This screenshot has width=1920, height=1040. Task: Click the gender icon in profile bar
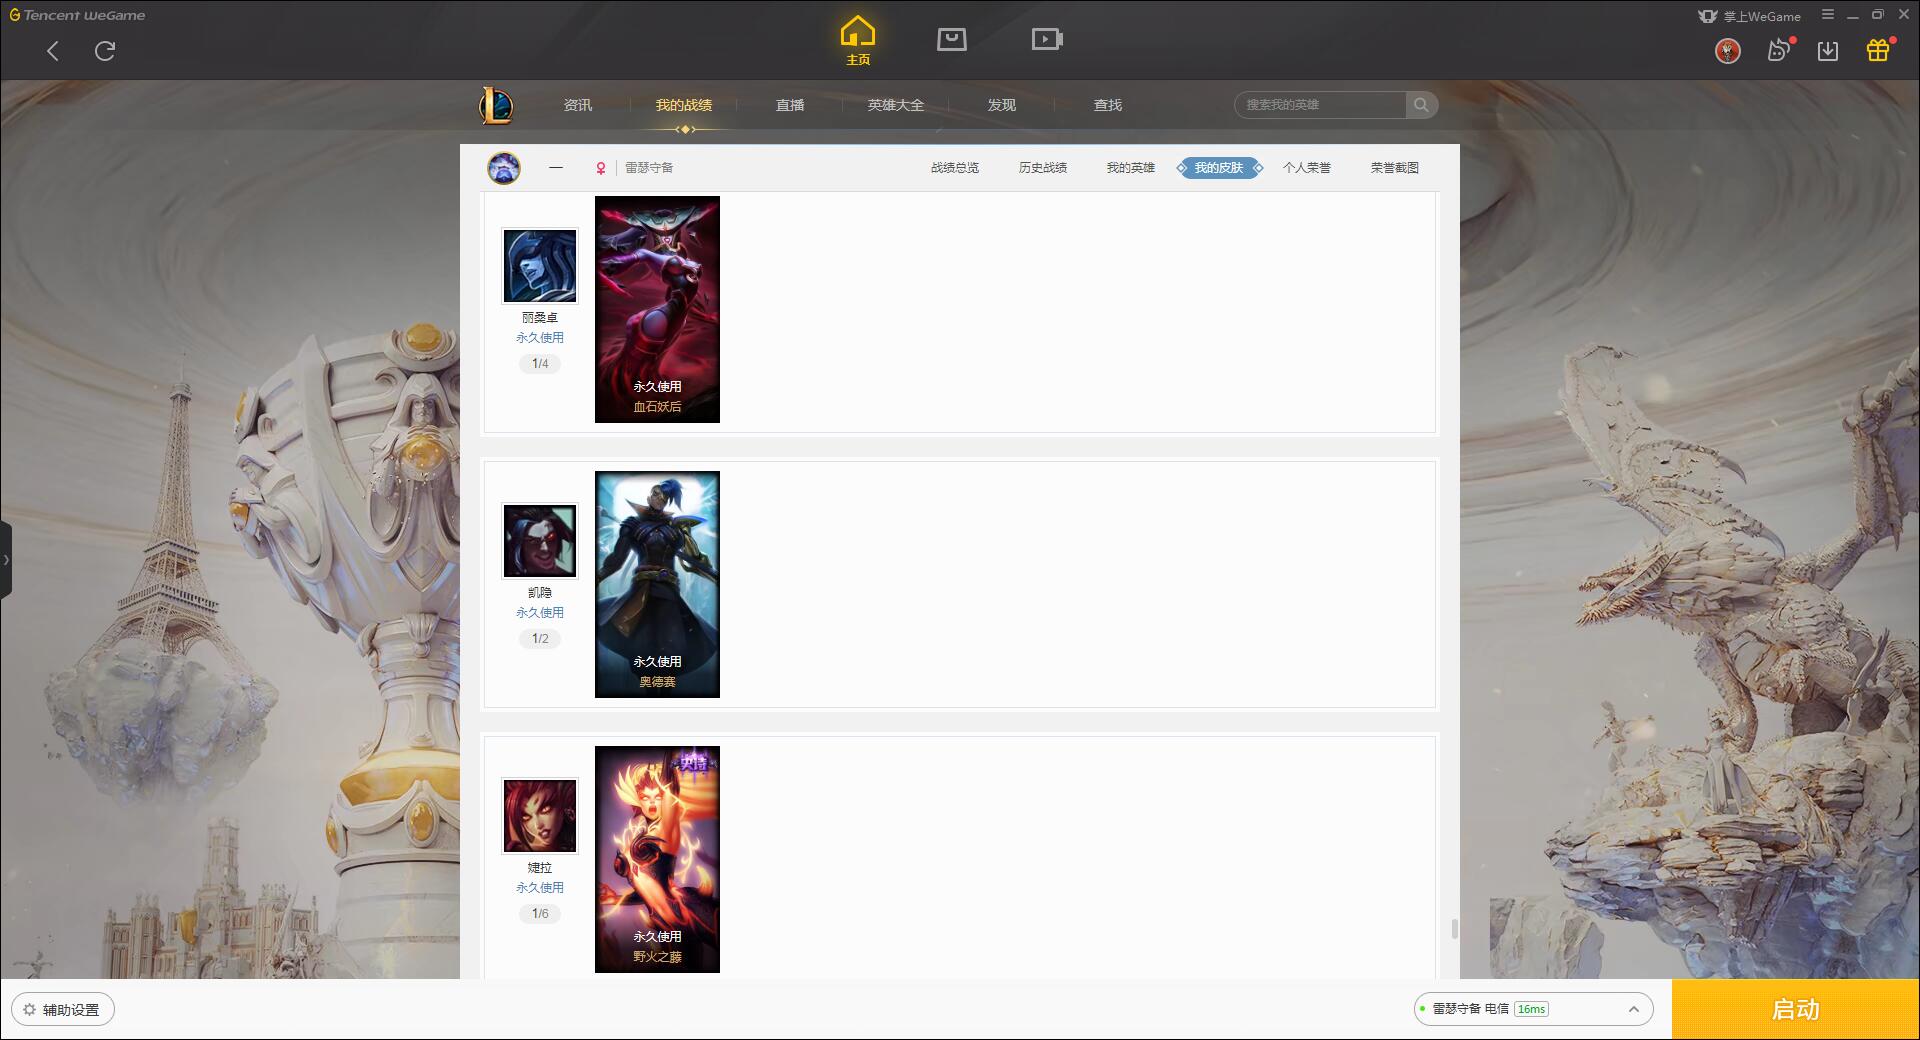(601, 168)
